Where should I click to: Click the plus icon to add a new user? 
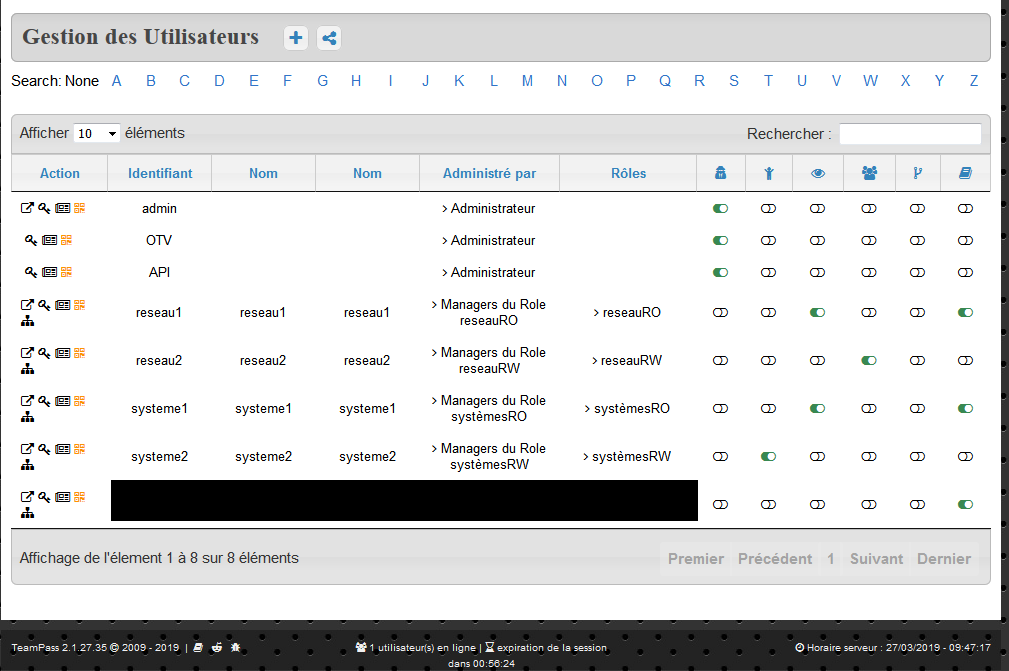click(295, 37)
